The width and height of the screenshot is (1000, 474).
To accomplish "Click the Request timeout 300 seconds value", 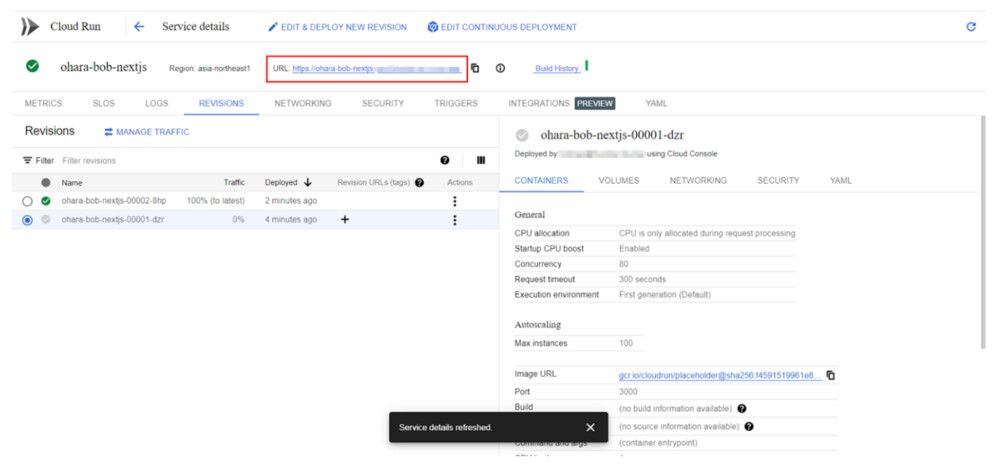I will 642,279.
